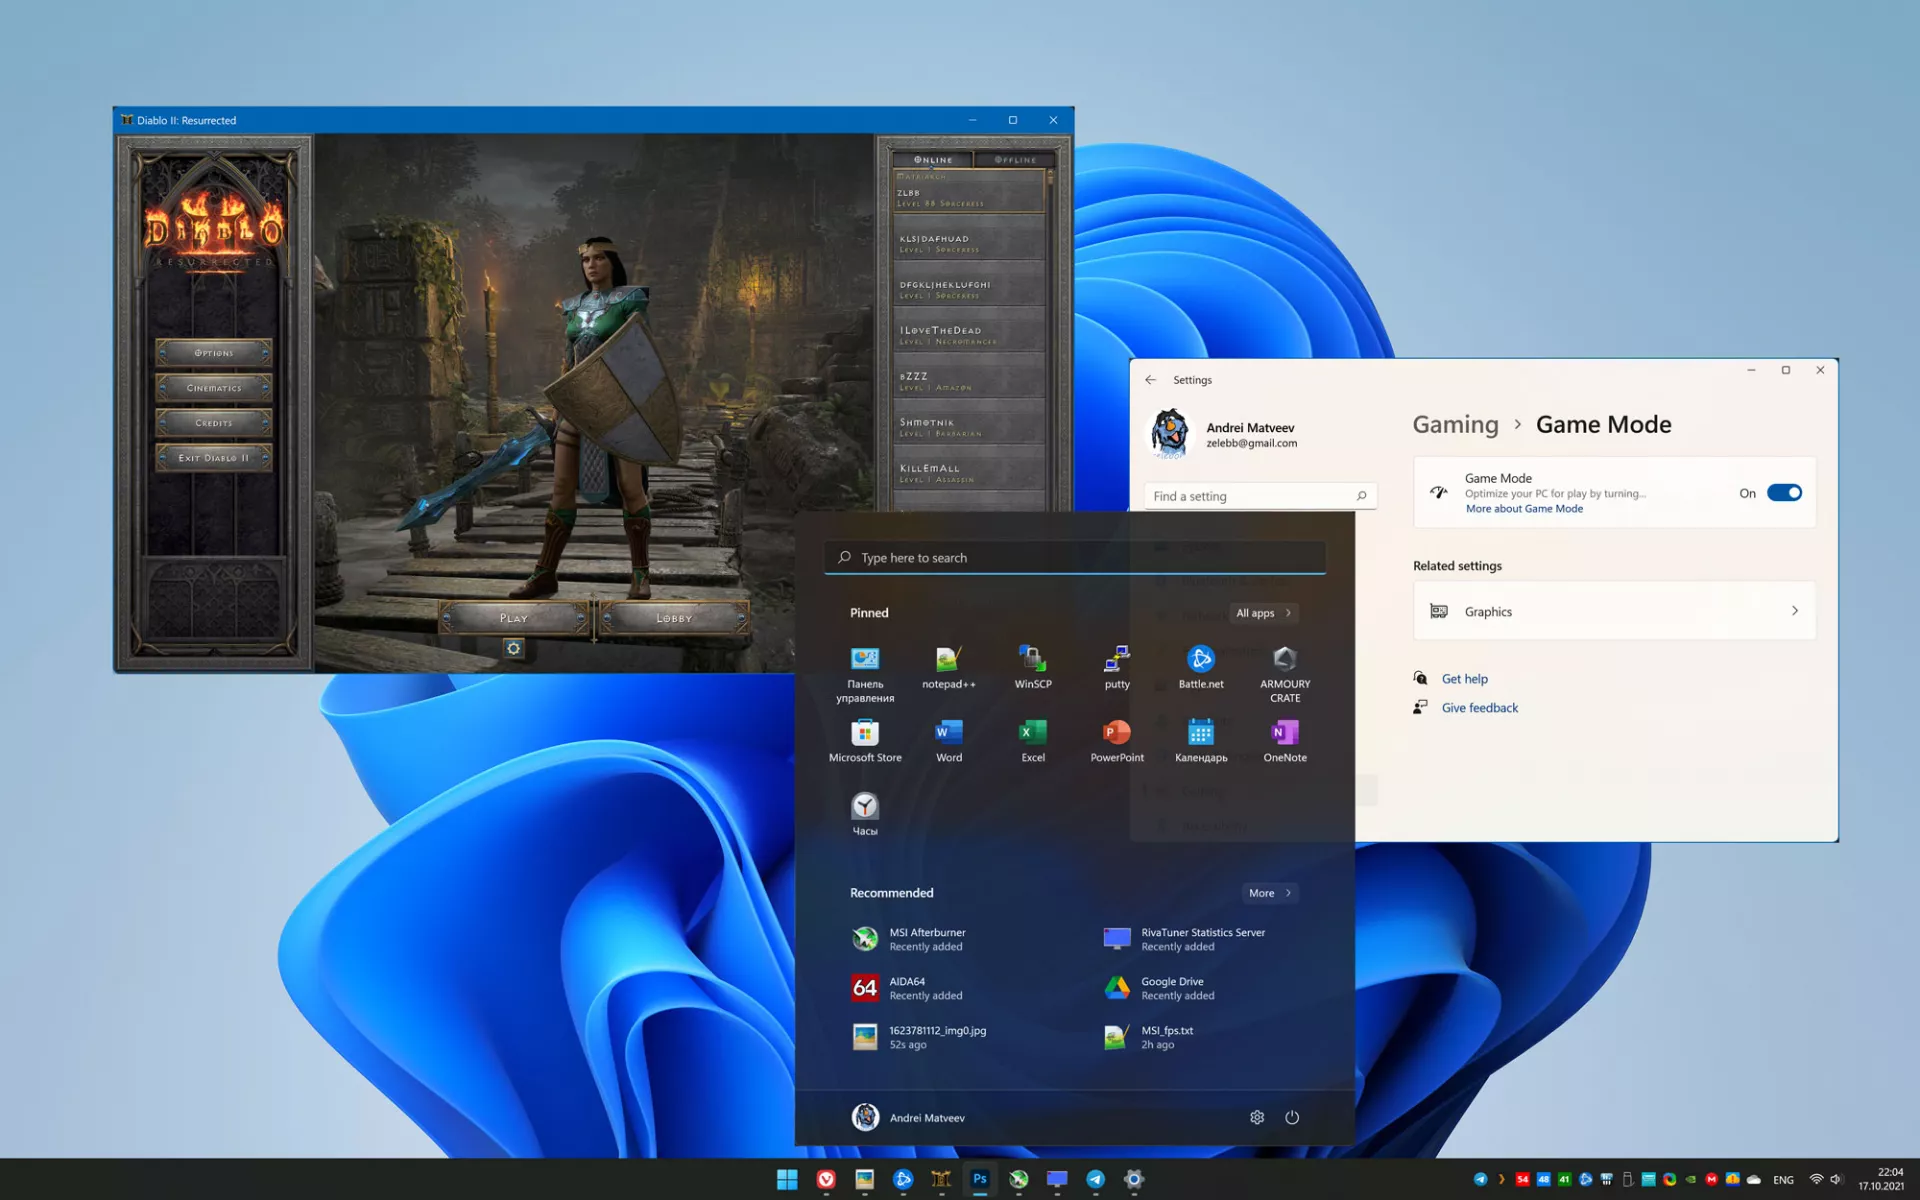Expand More recommended items

[1270, 893]
